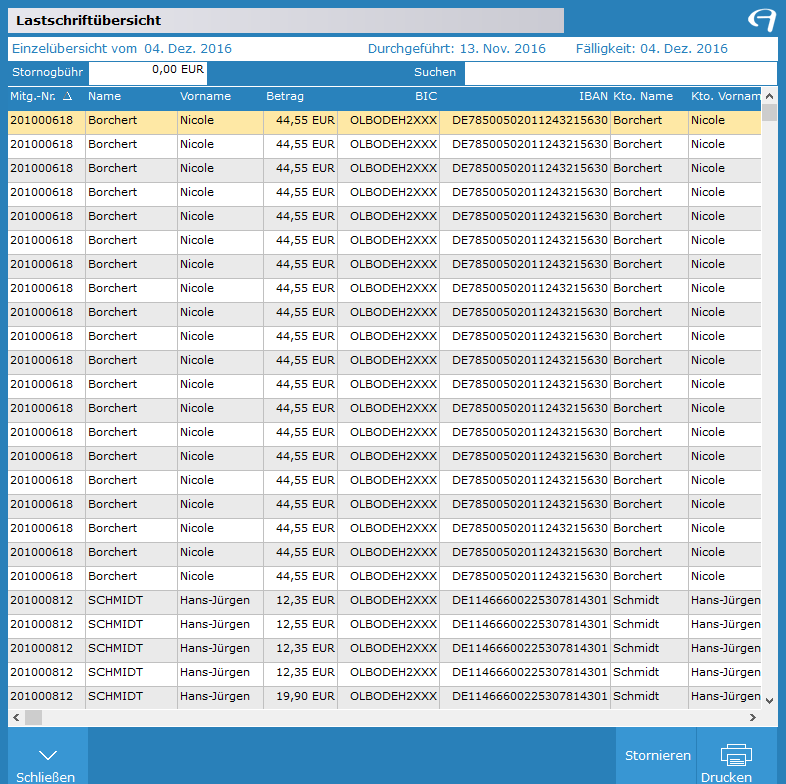The width and height of the screenshot is (786, 784).
Task: Click the Stornogebühr amount field
Action: coord(148,73)
